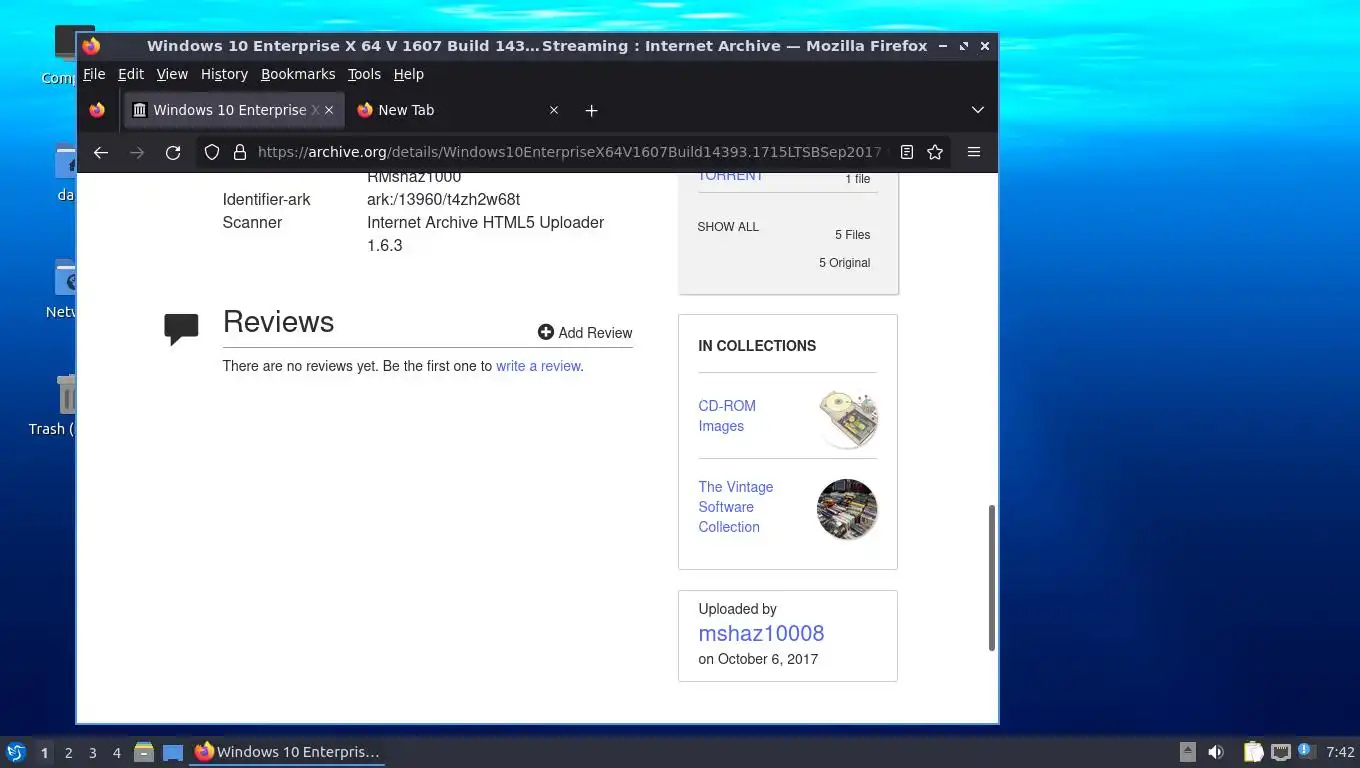Image resolution: width=1360 pixels, height=768 pixels.
Task: Follow the write a review link
Action: point(538,366)
